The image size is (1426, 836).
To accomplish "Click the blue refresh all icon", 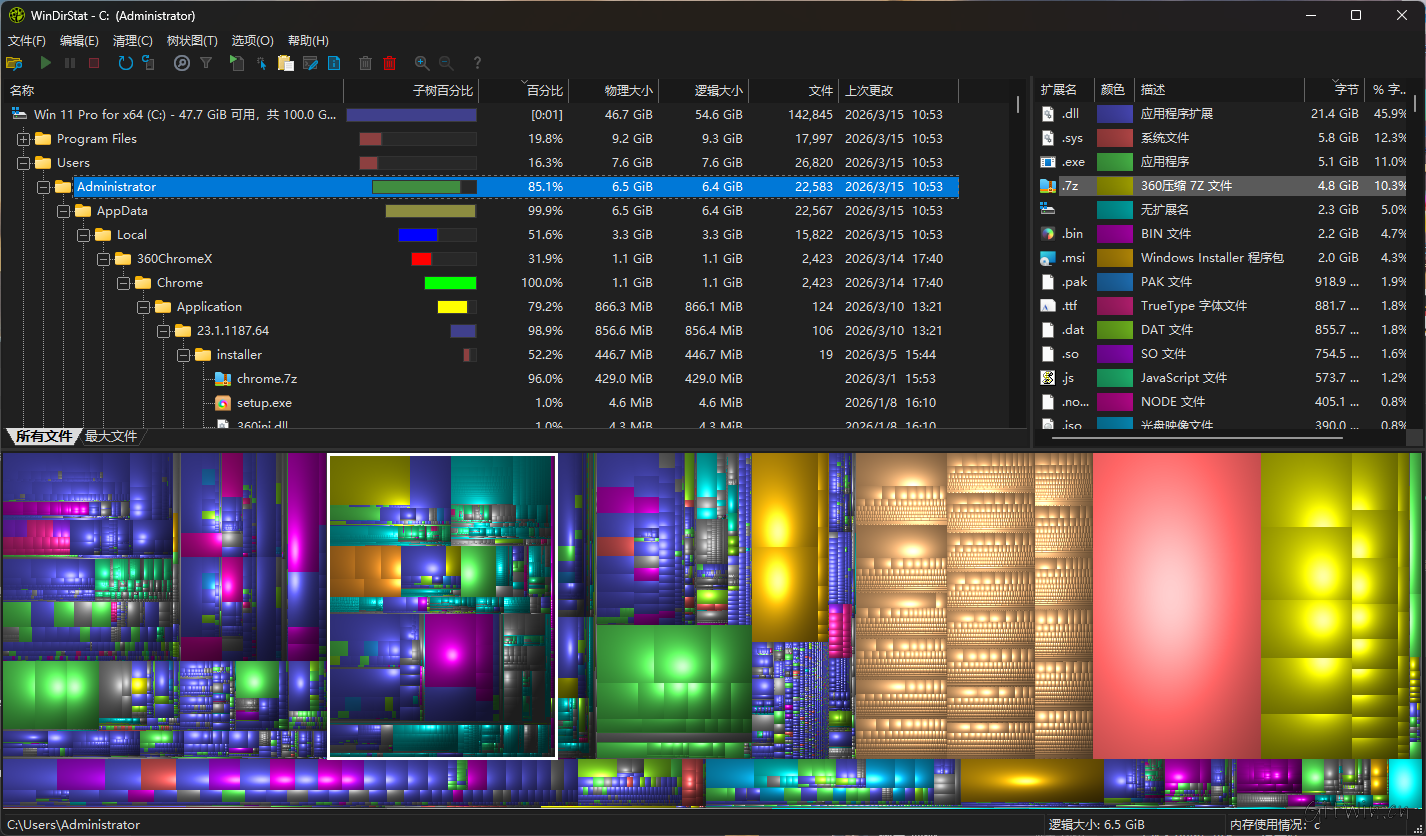I will [125, 63].
